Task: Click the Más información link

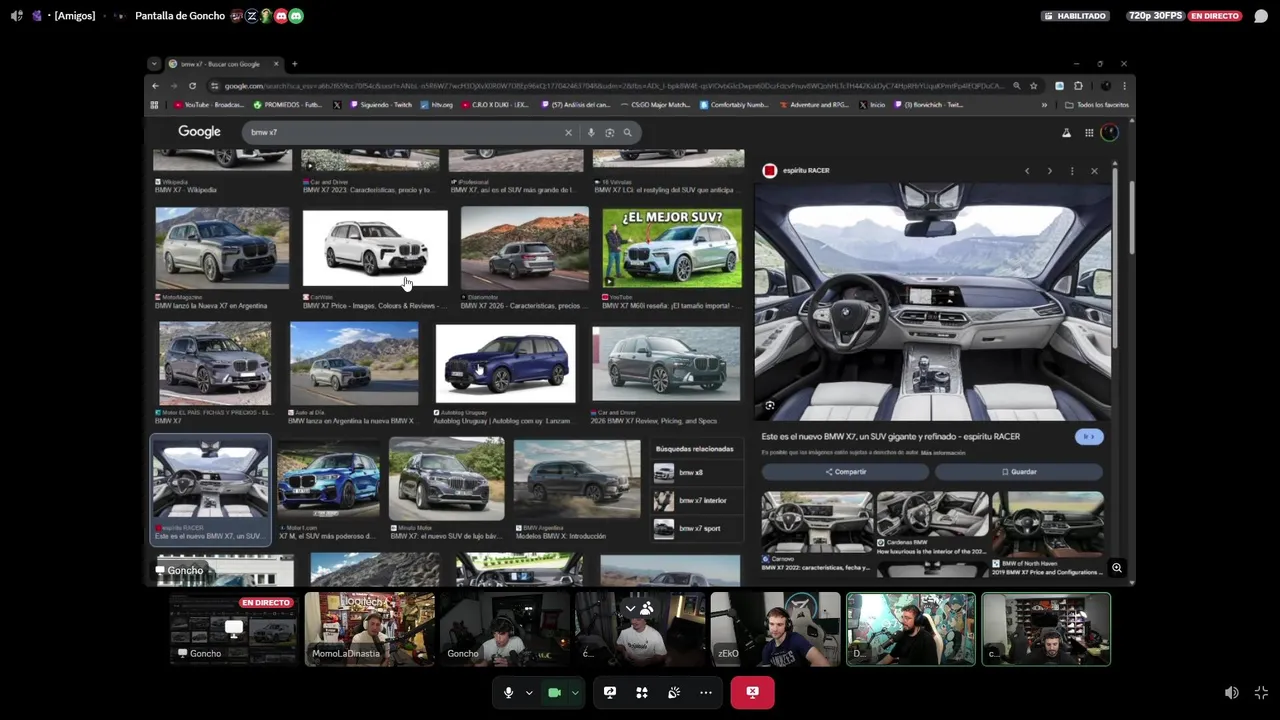Action: [943, 453]
